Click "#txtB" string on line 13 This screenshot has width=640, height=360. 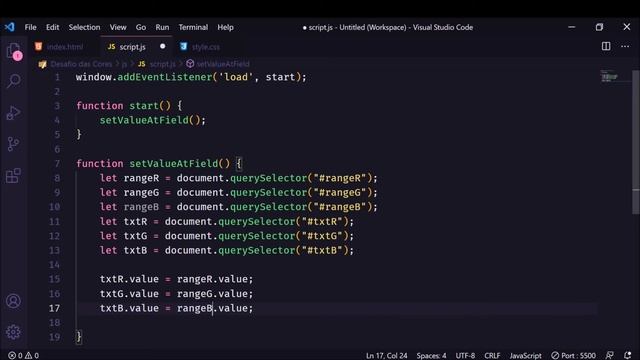click(x=322, y=250)
